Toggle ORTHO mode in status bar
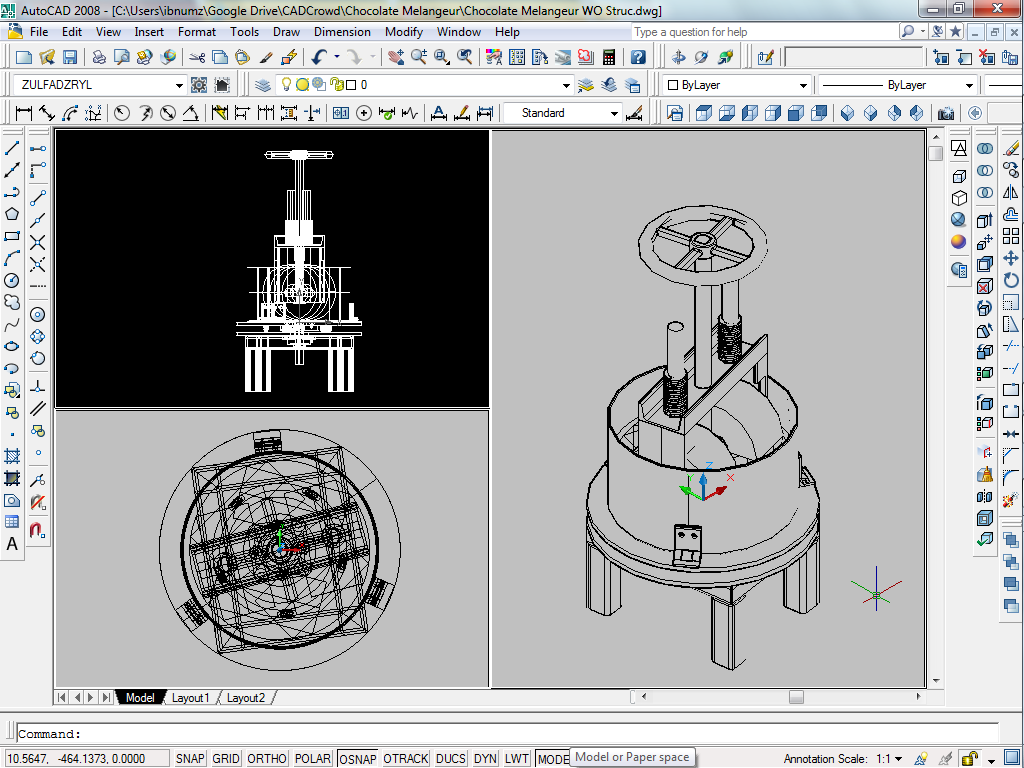The height and width of the screenshot is (768, 1024). (267, 759)
